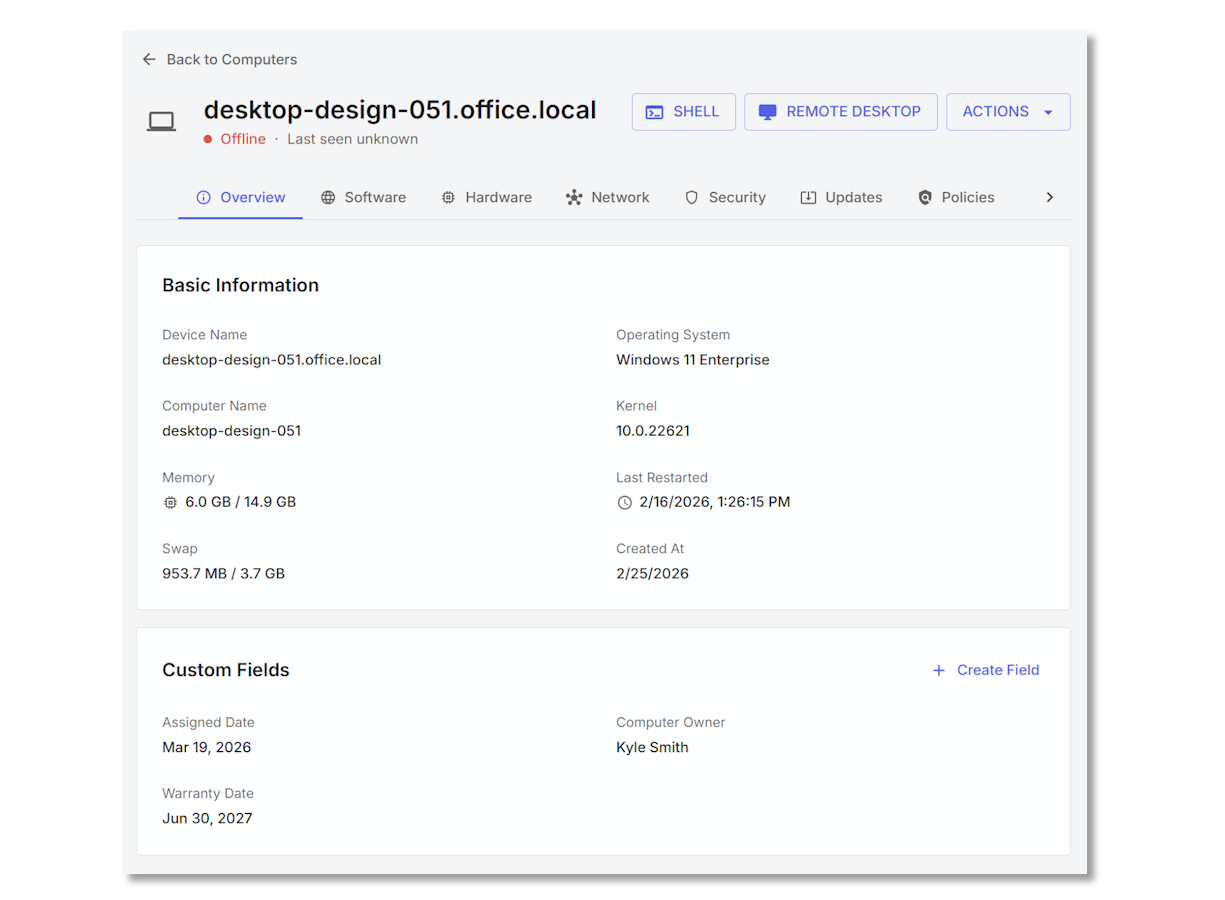Viewport: 1225px width, 900px height.
Task: Click the plus icon beside Create Field
Action: point(939,671)
